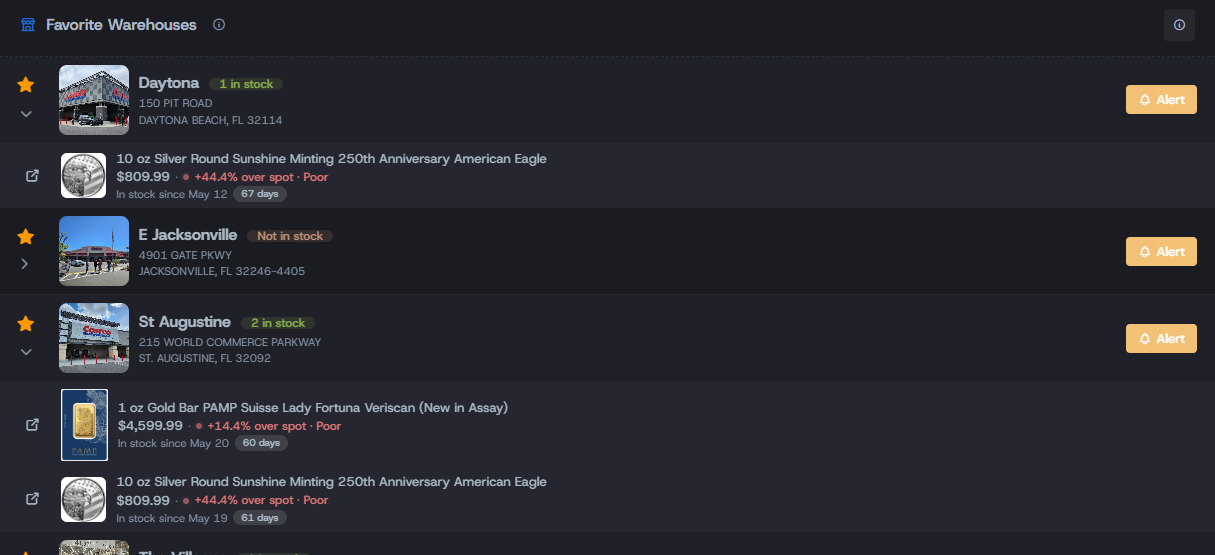Open external link for St Augustine silver round
This screenshot has width=1215, height=555.
32,498
